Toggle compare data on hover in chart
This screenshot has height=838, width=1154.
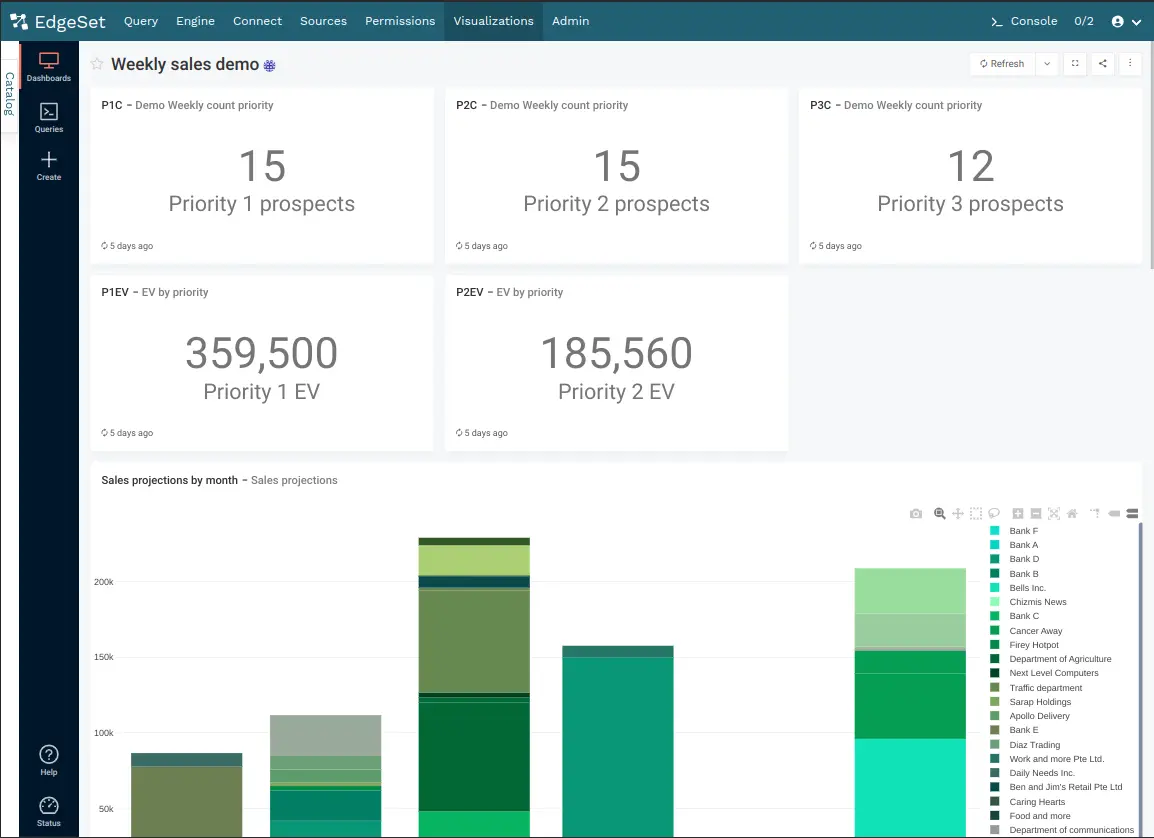click(x=1132, y=513)
